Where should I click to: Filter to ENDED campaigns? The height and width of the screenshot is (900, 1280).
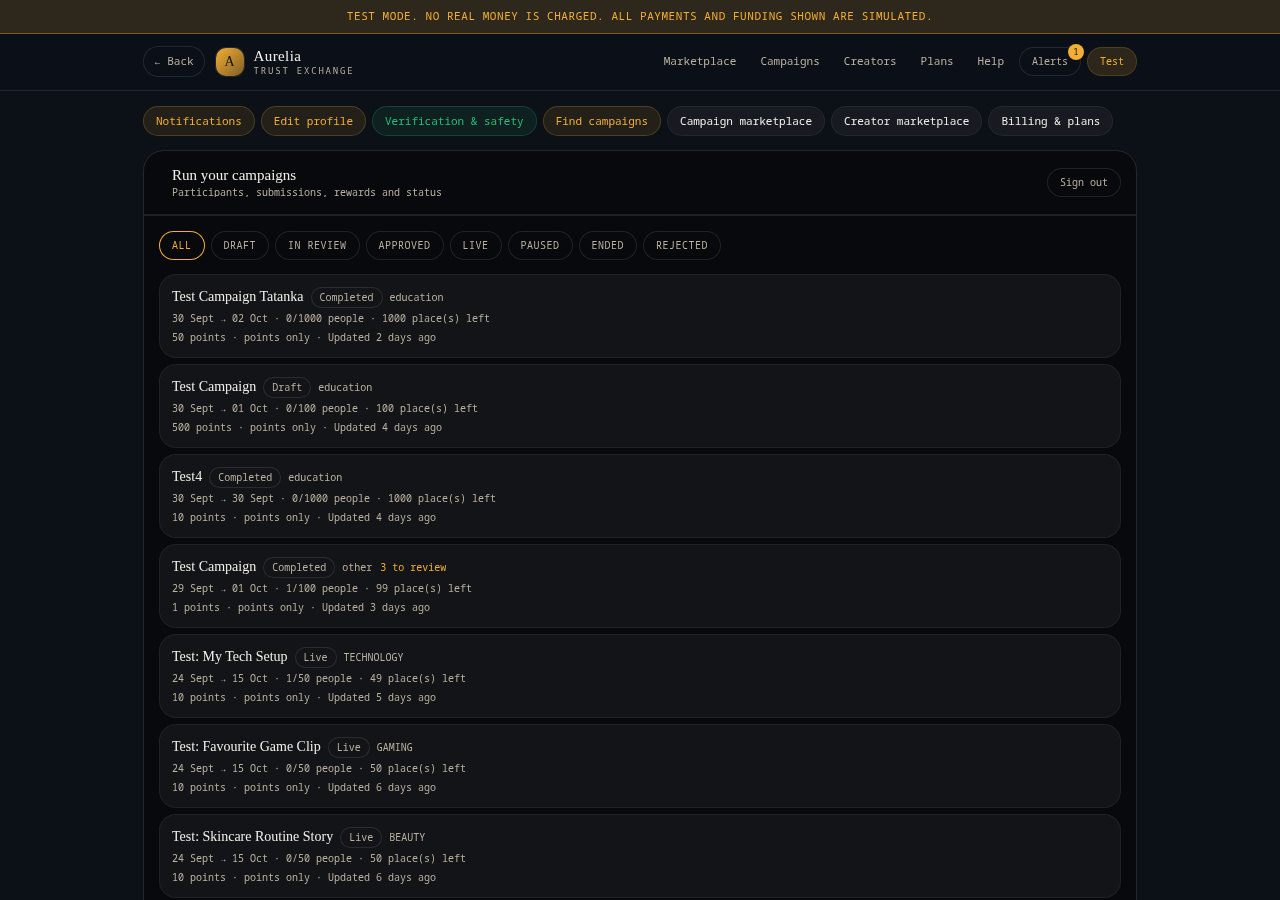click(x=608, y=246)
